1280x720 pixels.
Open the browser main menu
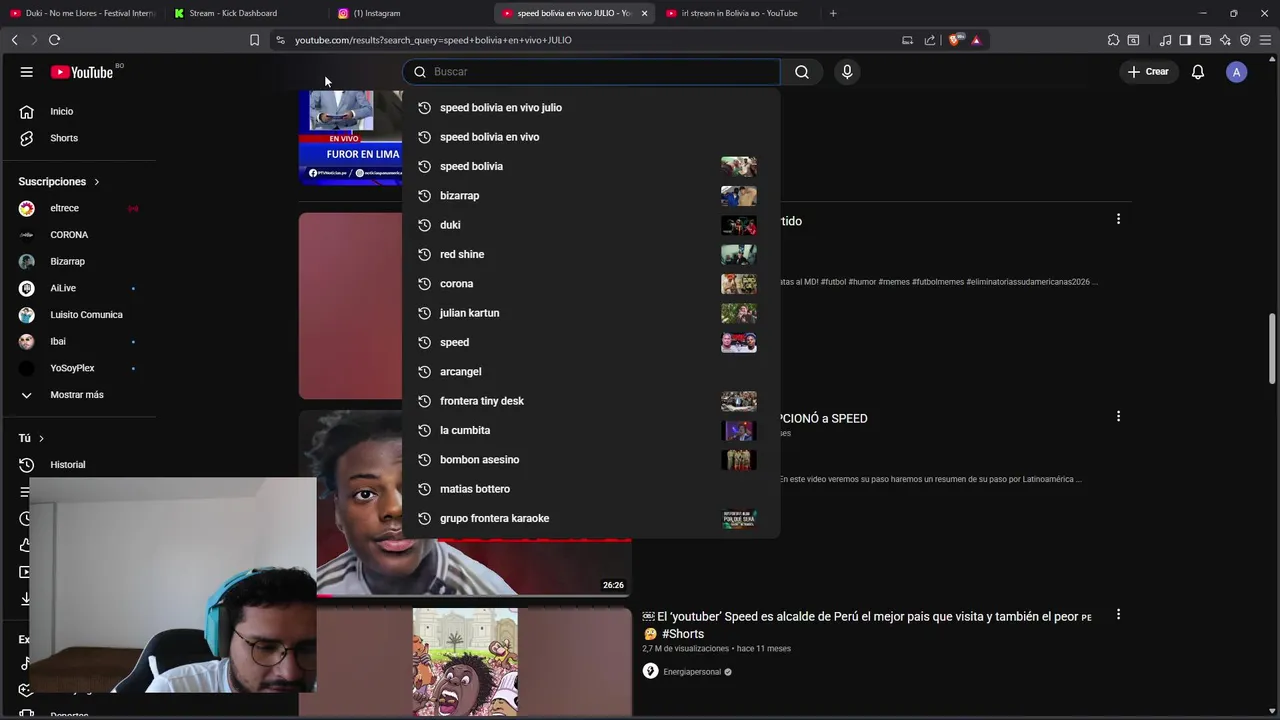point(1265,40)
